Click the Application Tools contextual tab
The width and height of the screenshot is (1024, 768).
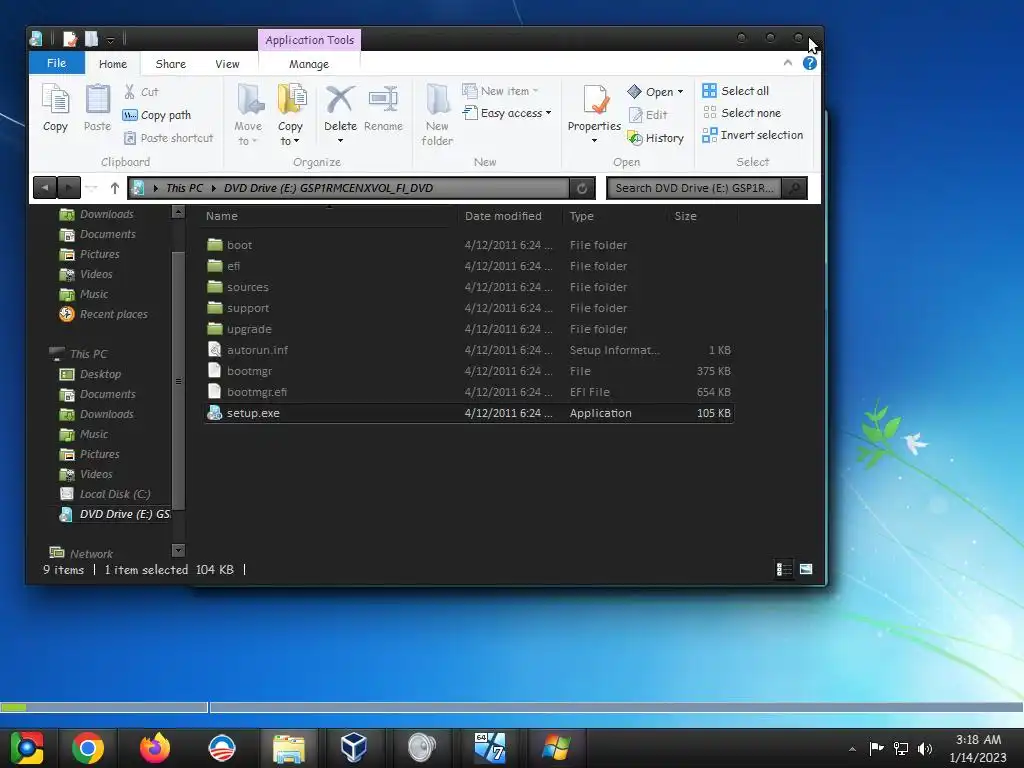point(310,40)
